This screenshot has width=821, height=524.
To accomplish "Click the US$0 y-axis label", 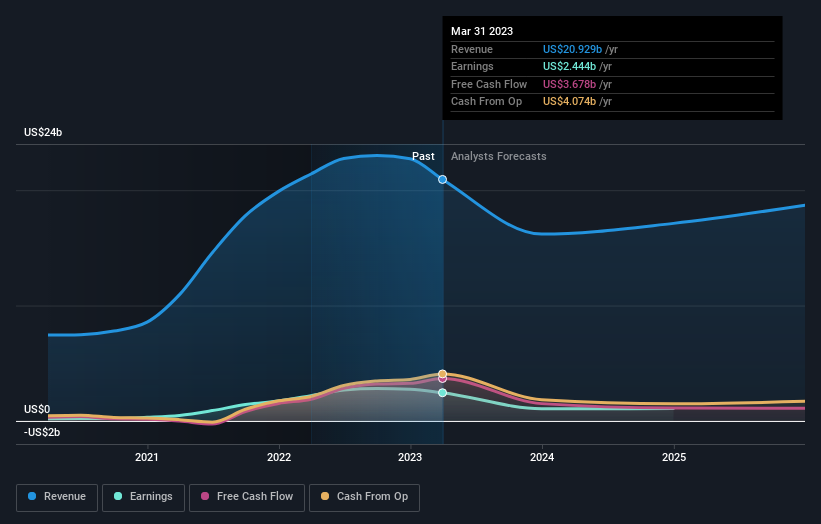I will click(37, 409).
